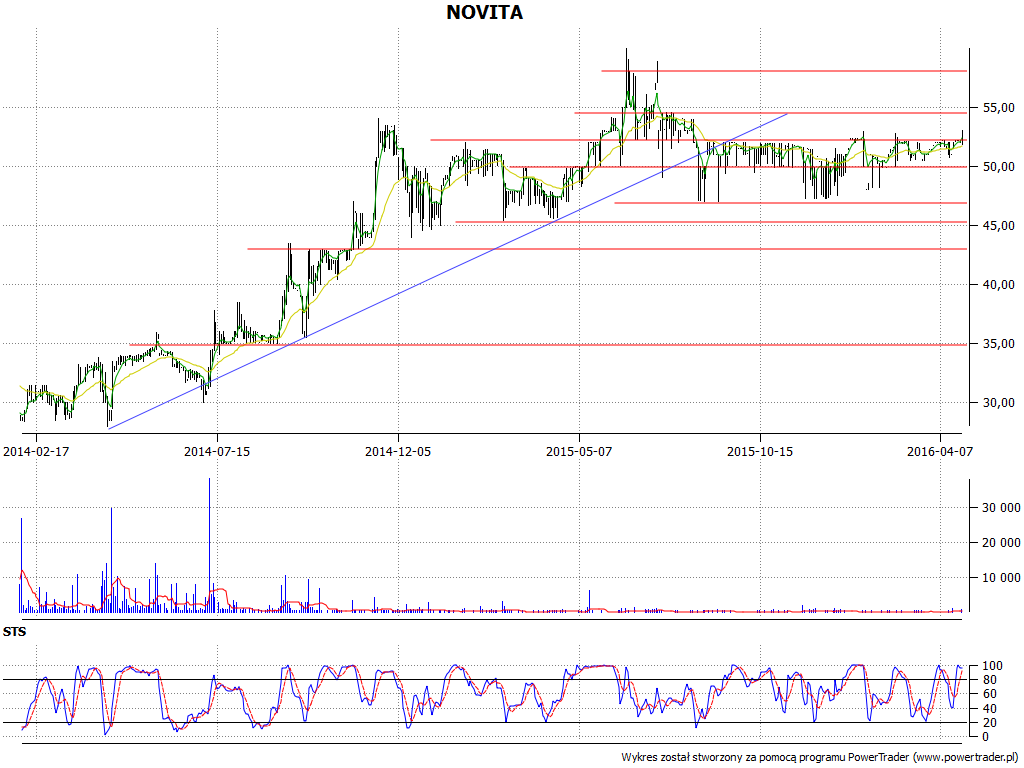Click the 50,00 price axis label
The width and height of the screenshot is (1024, 768).
pos(997,167)
